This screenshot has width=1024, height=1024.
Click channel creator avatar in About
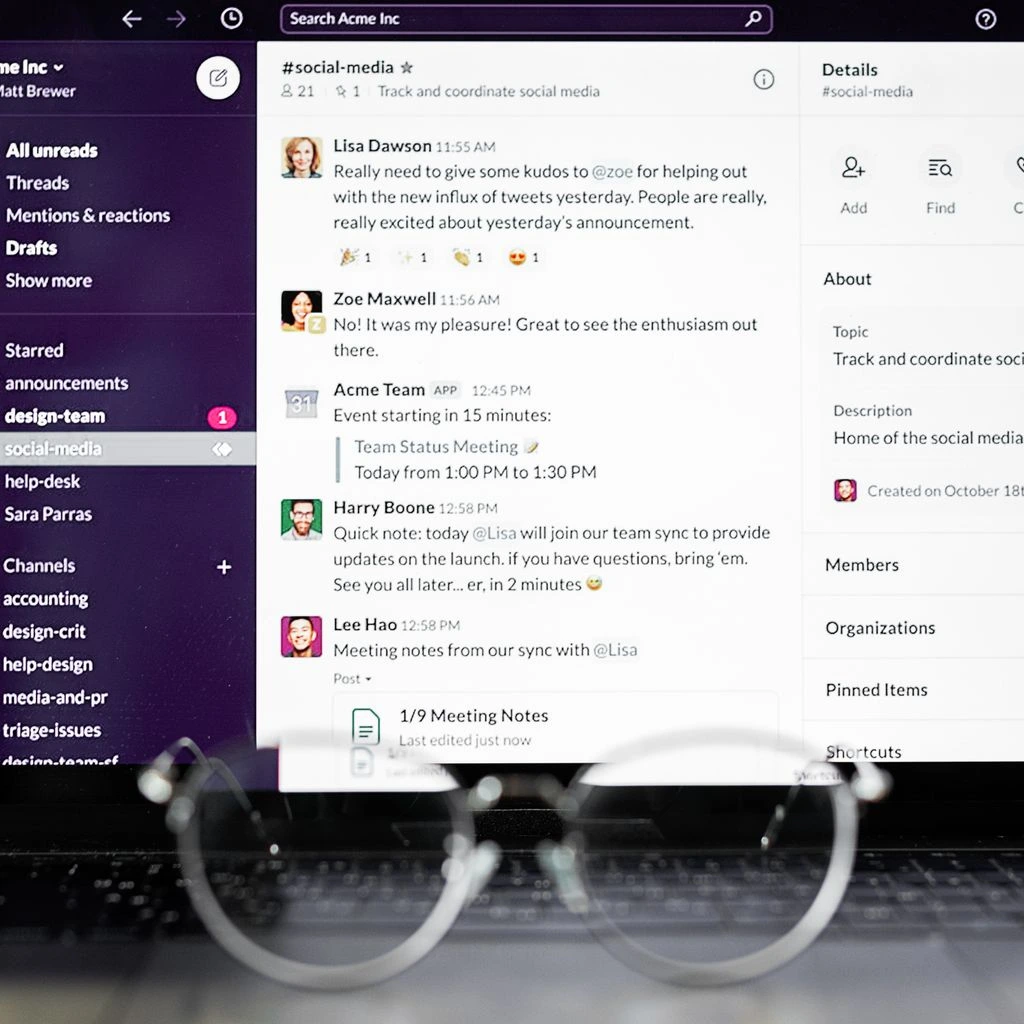pyautogui.click(x=845, y=490)
